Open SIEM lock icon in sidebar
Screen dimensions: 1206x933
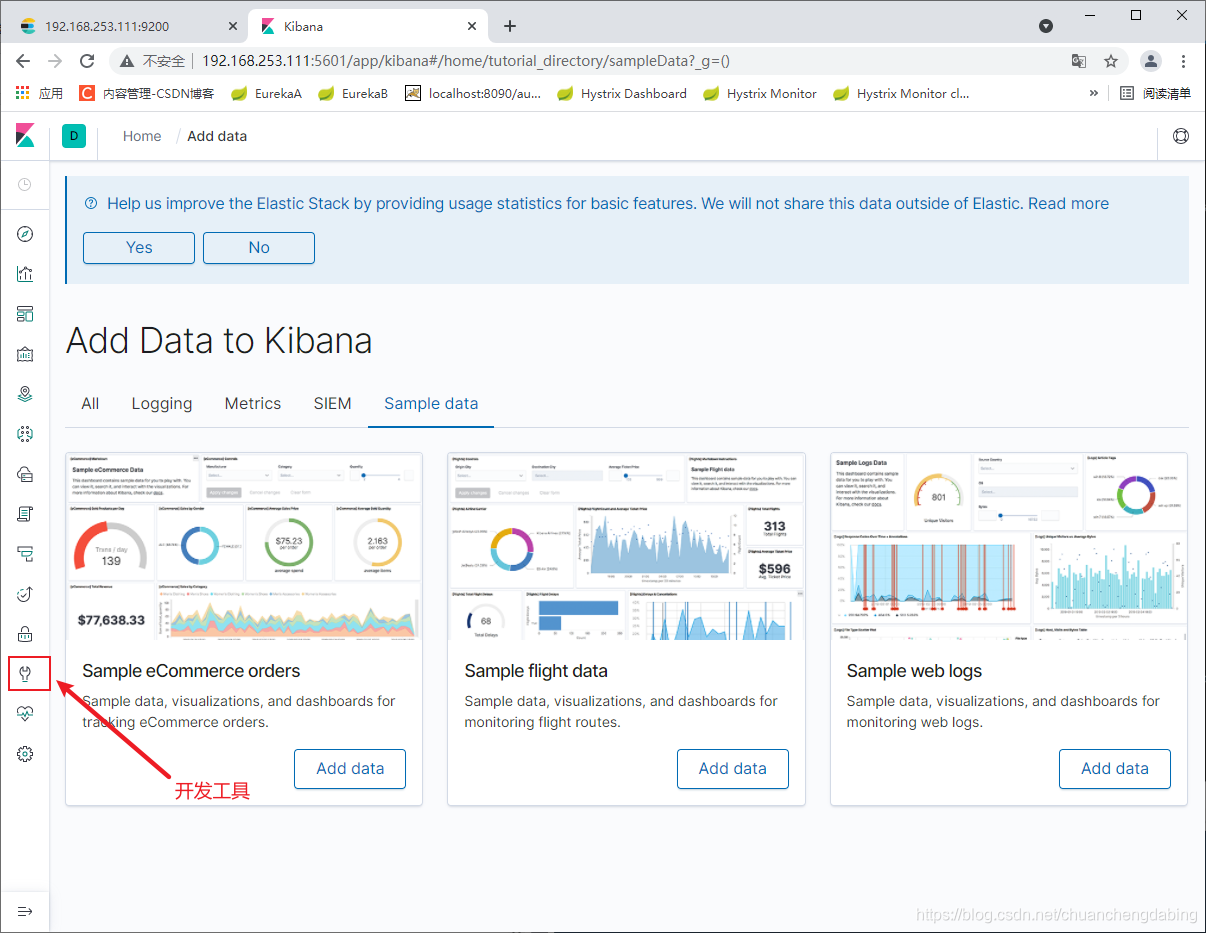[25, 634]
